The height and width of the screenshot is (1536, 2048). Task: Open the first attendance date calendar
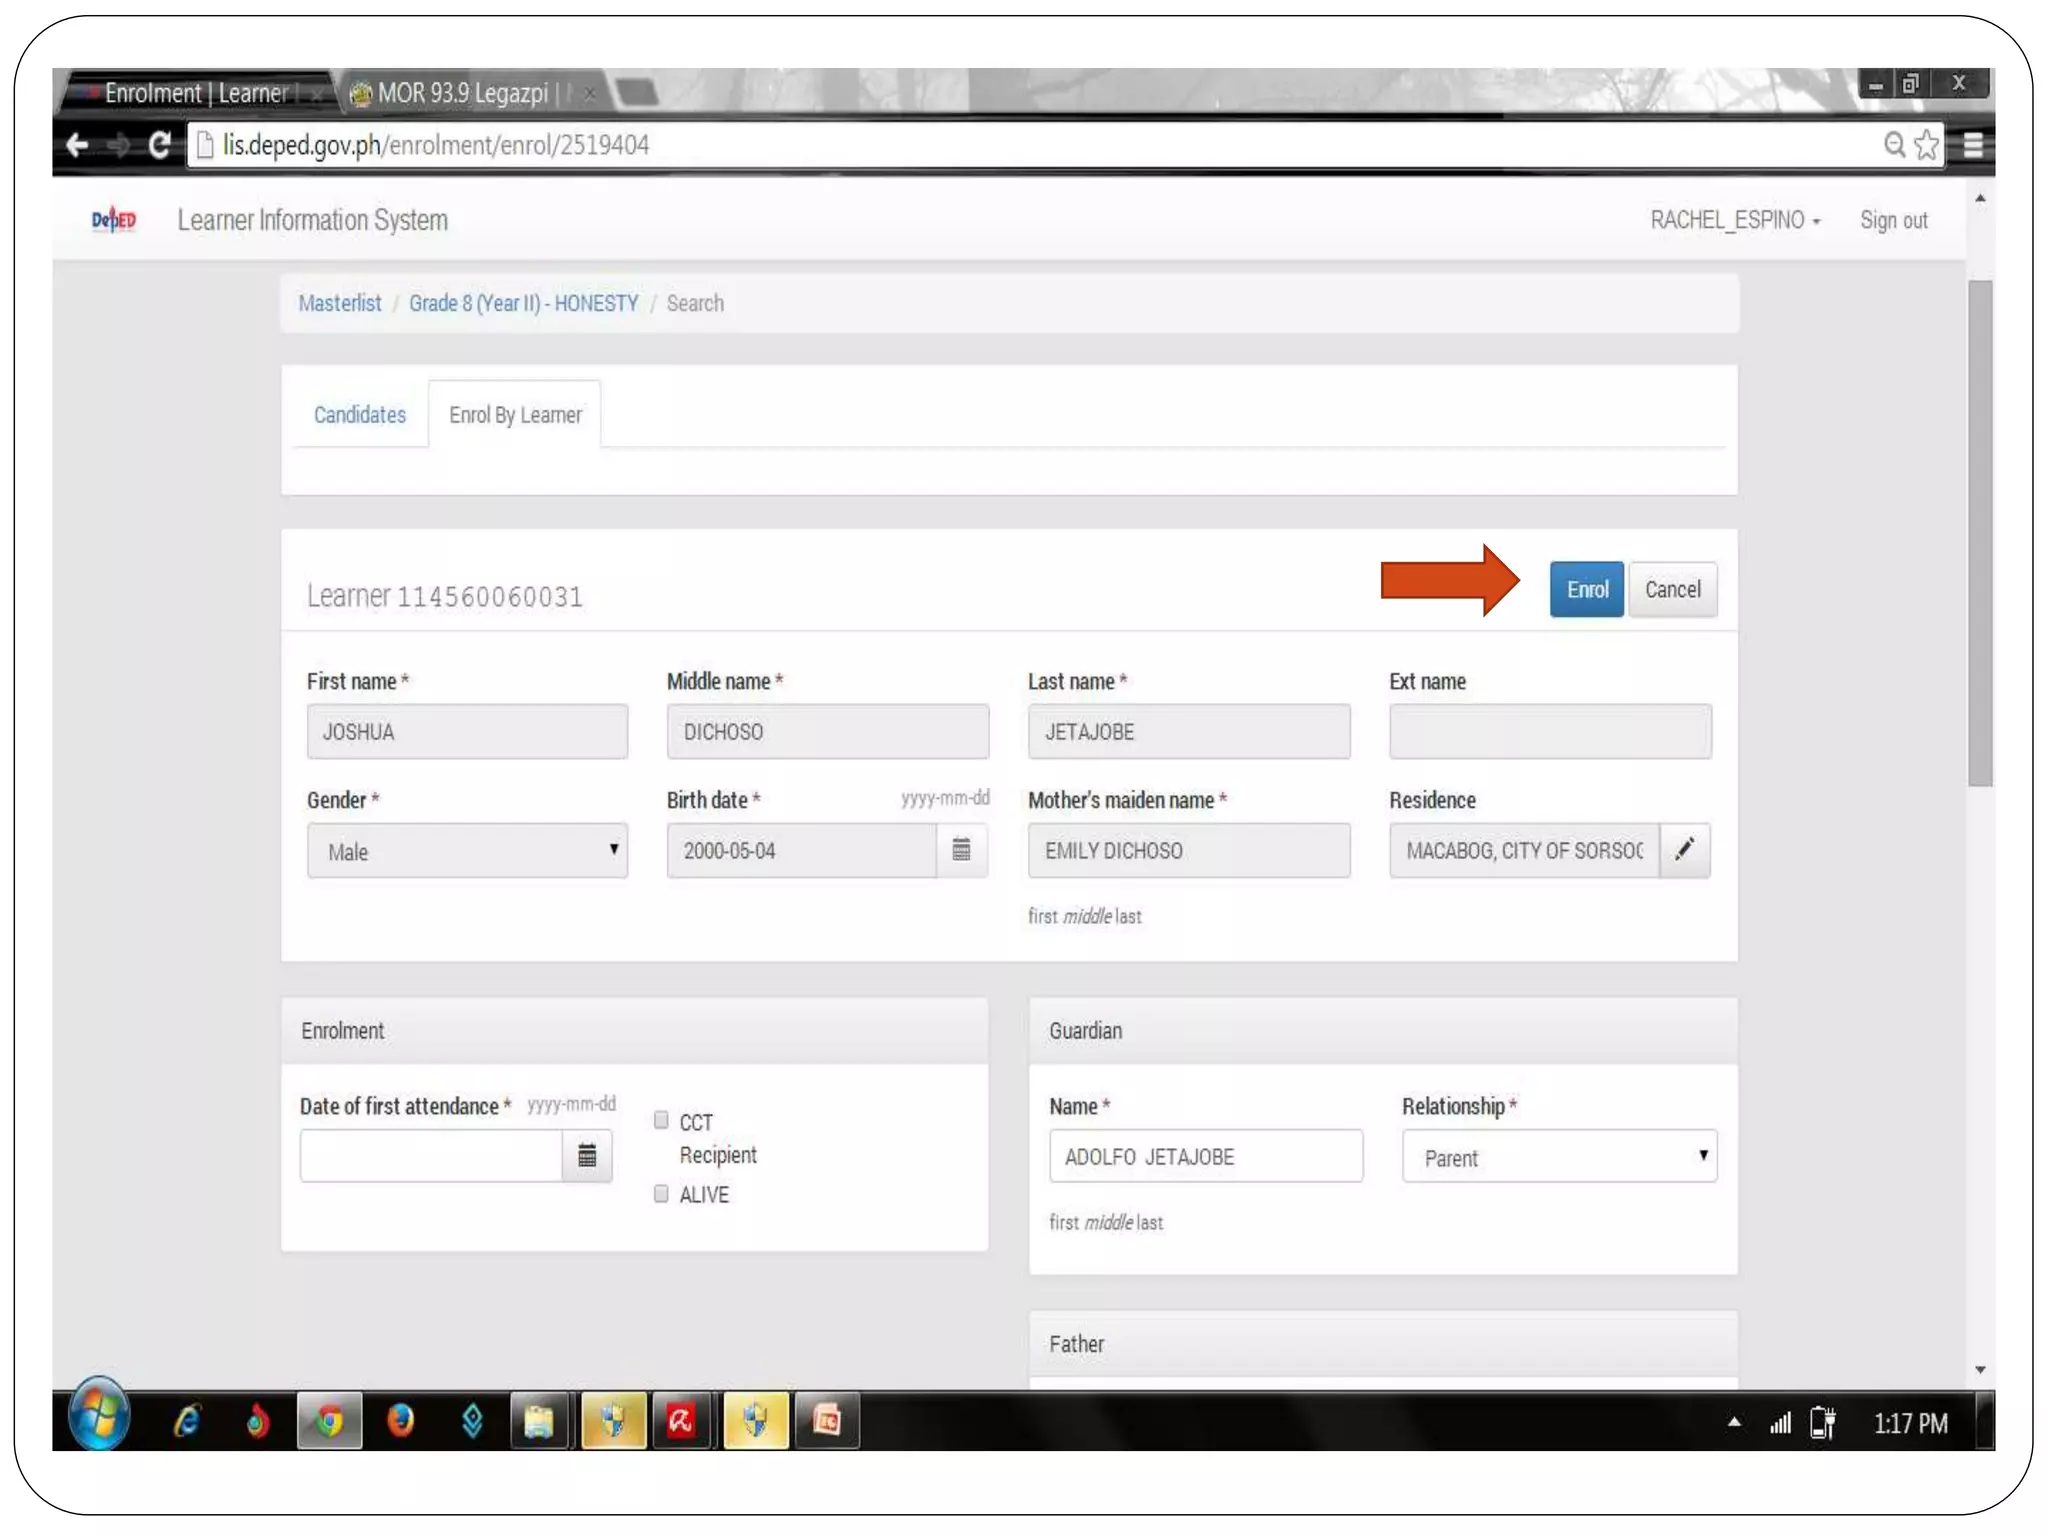click(587, 1156)
